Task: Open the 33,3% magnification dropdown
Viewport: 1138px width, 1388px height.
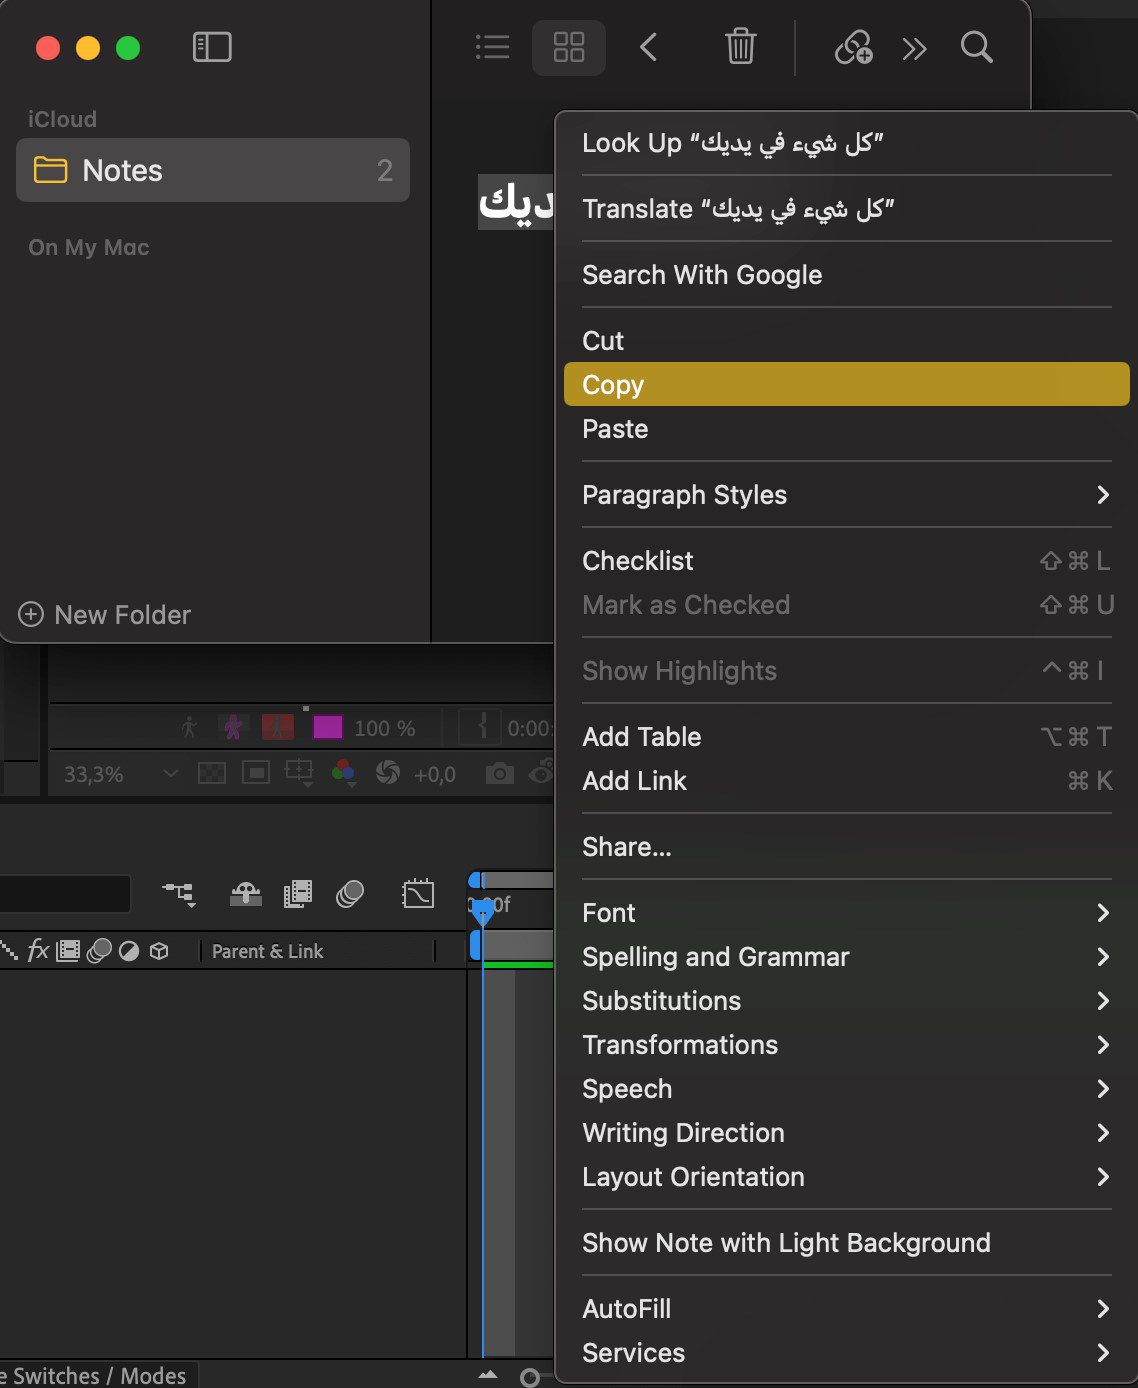Action: coord(120,774)
